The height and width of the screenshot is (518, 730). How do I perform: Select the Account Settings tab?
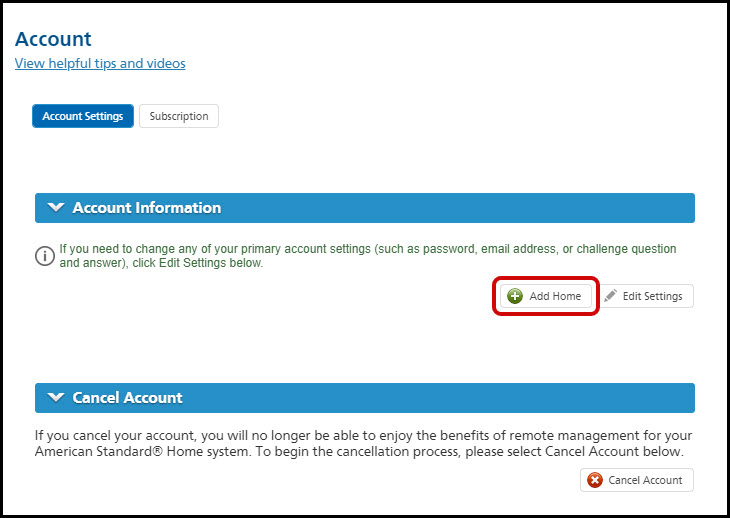[x=83, y=116]
